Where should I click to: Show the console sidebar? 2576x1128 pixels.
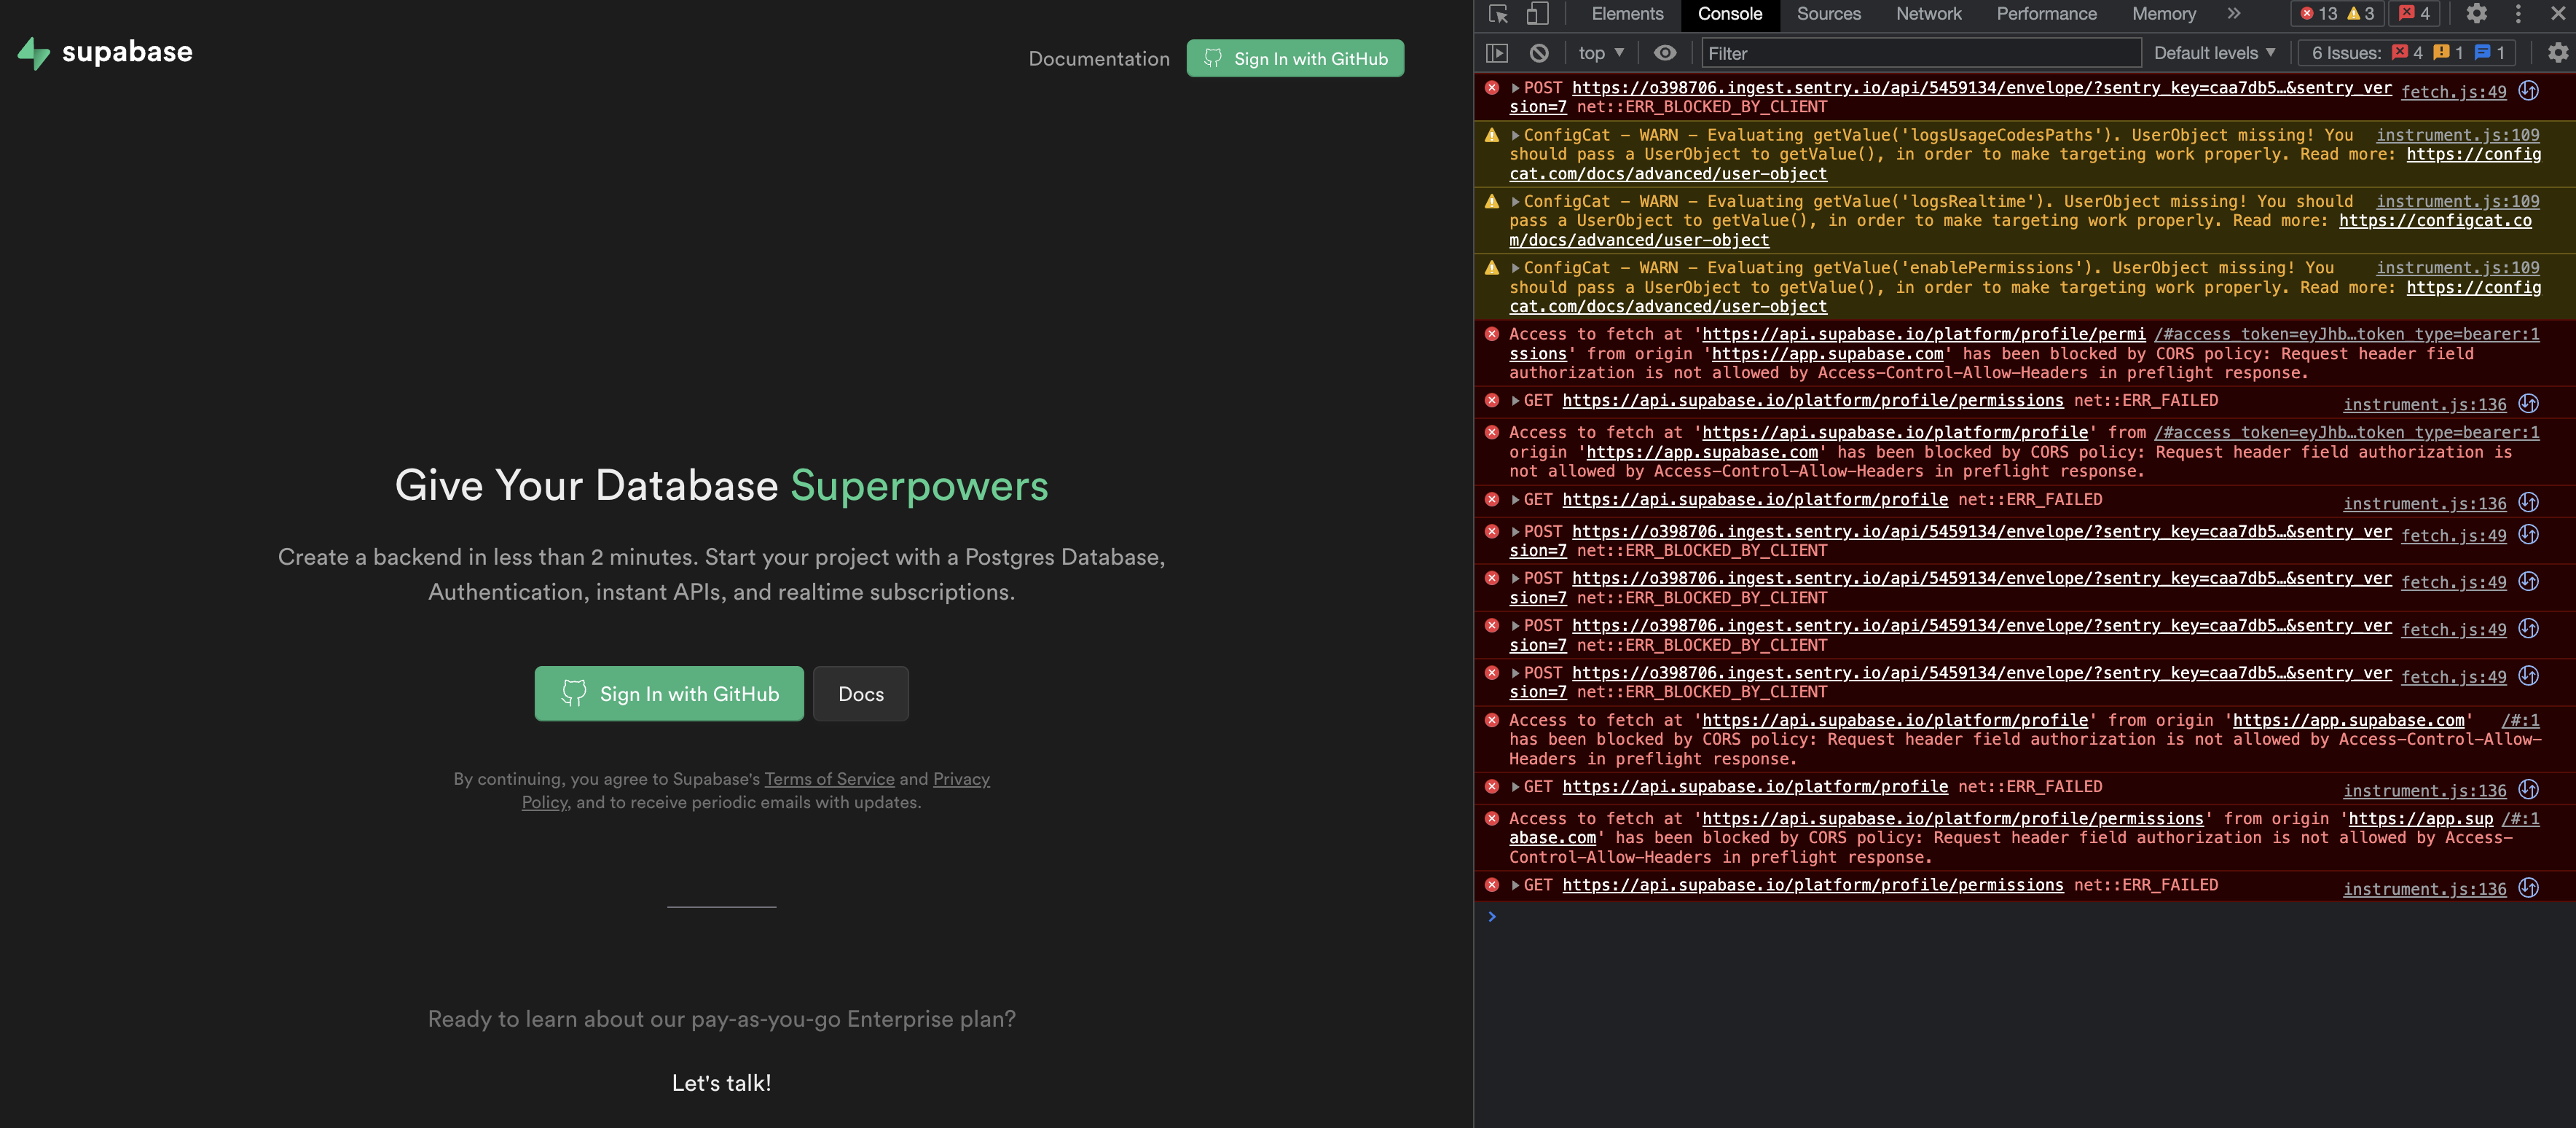[x=1497, y=52]
